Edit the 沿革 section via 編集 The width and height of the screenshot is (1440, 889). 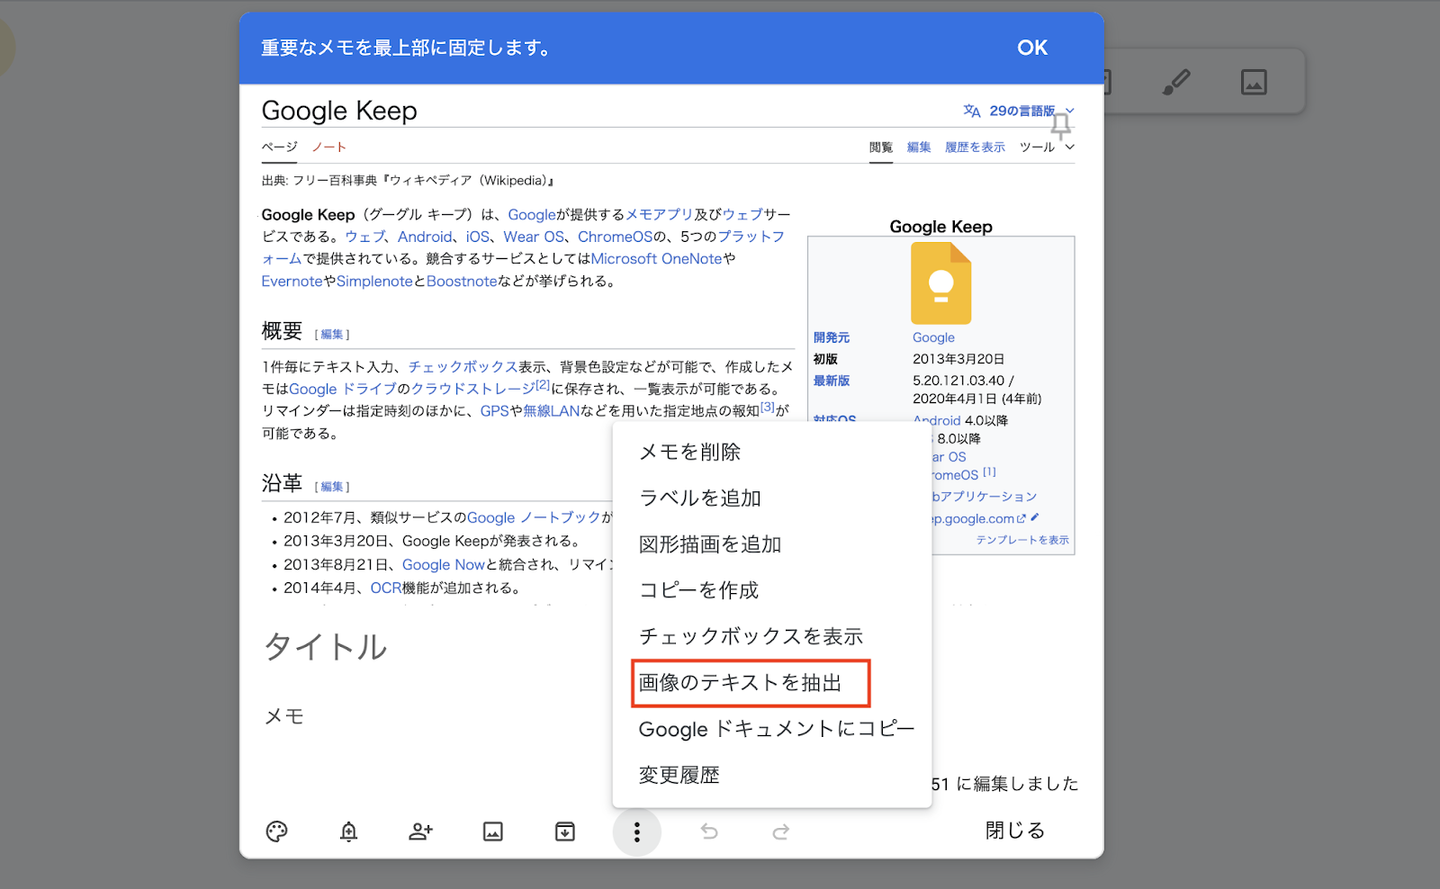(x=332, y=486)
